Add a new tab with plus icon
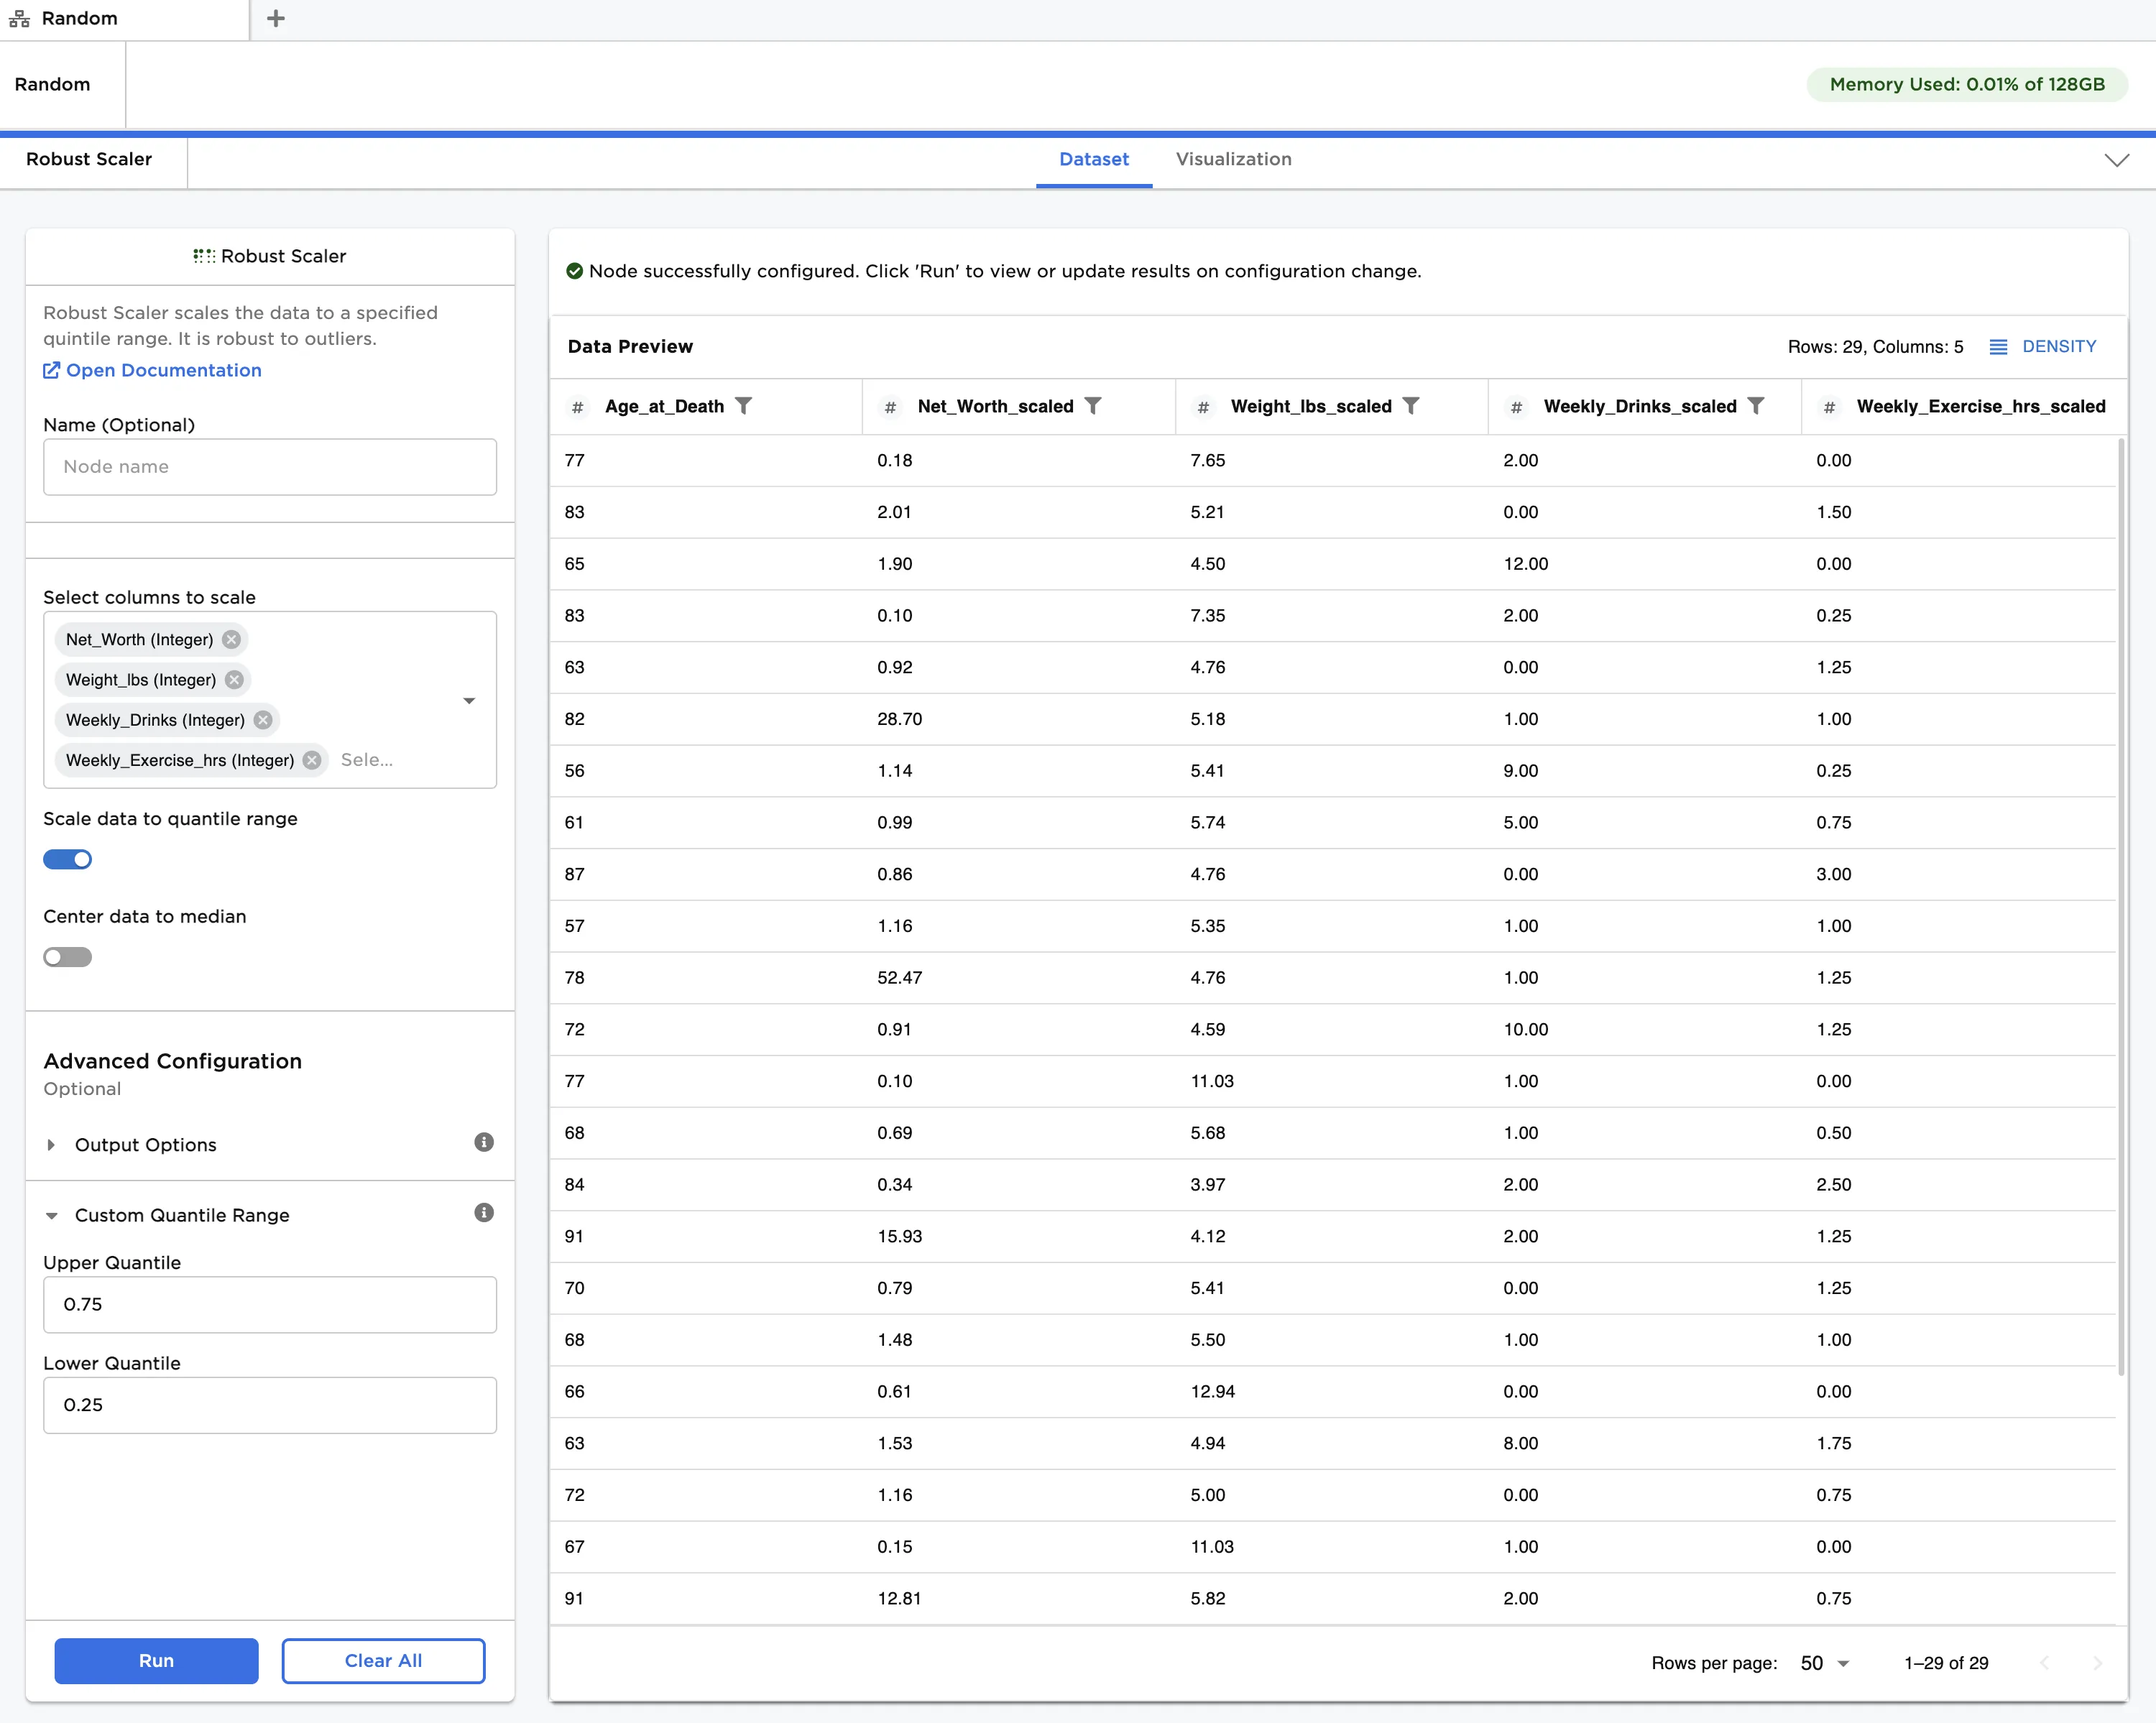Screen dimensions: 2156x1723 point(276,19)
